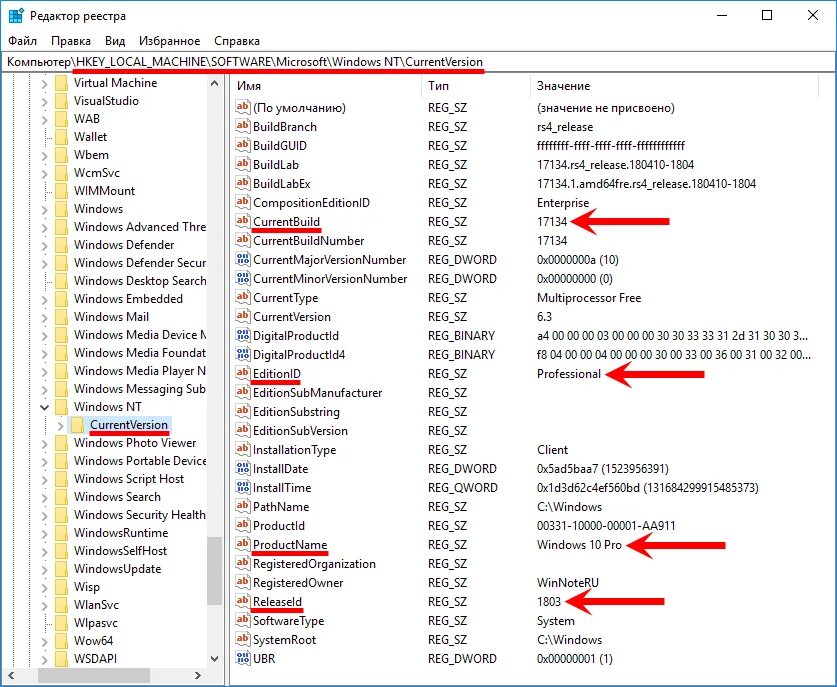
Task: Click the binary icon of CurrentMajorVersionNumber
Action: pos(243,259)
